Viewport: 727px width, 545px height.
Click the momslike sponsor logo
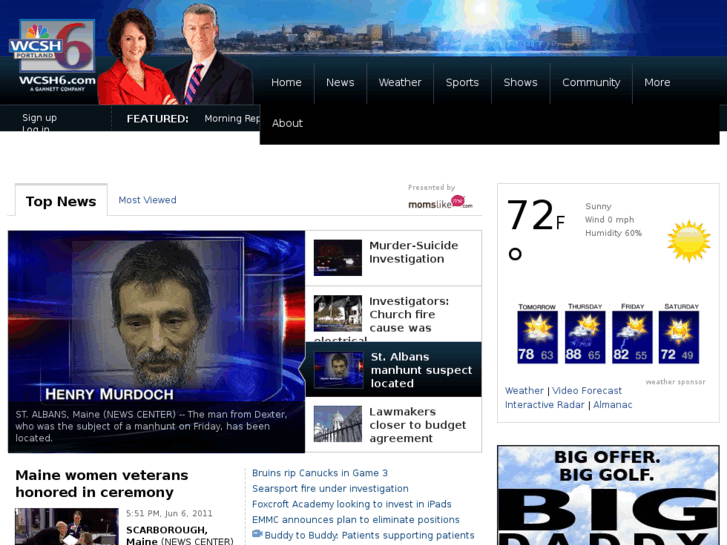pyautogui.click(x=440, y=202)
